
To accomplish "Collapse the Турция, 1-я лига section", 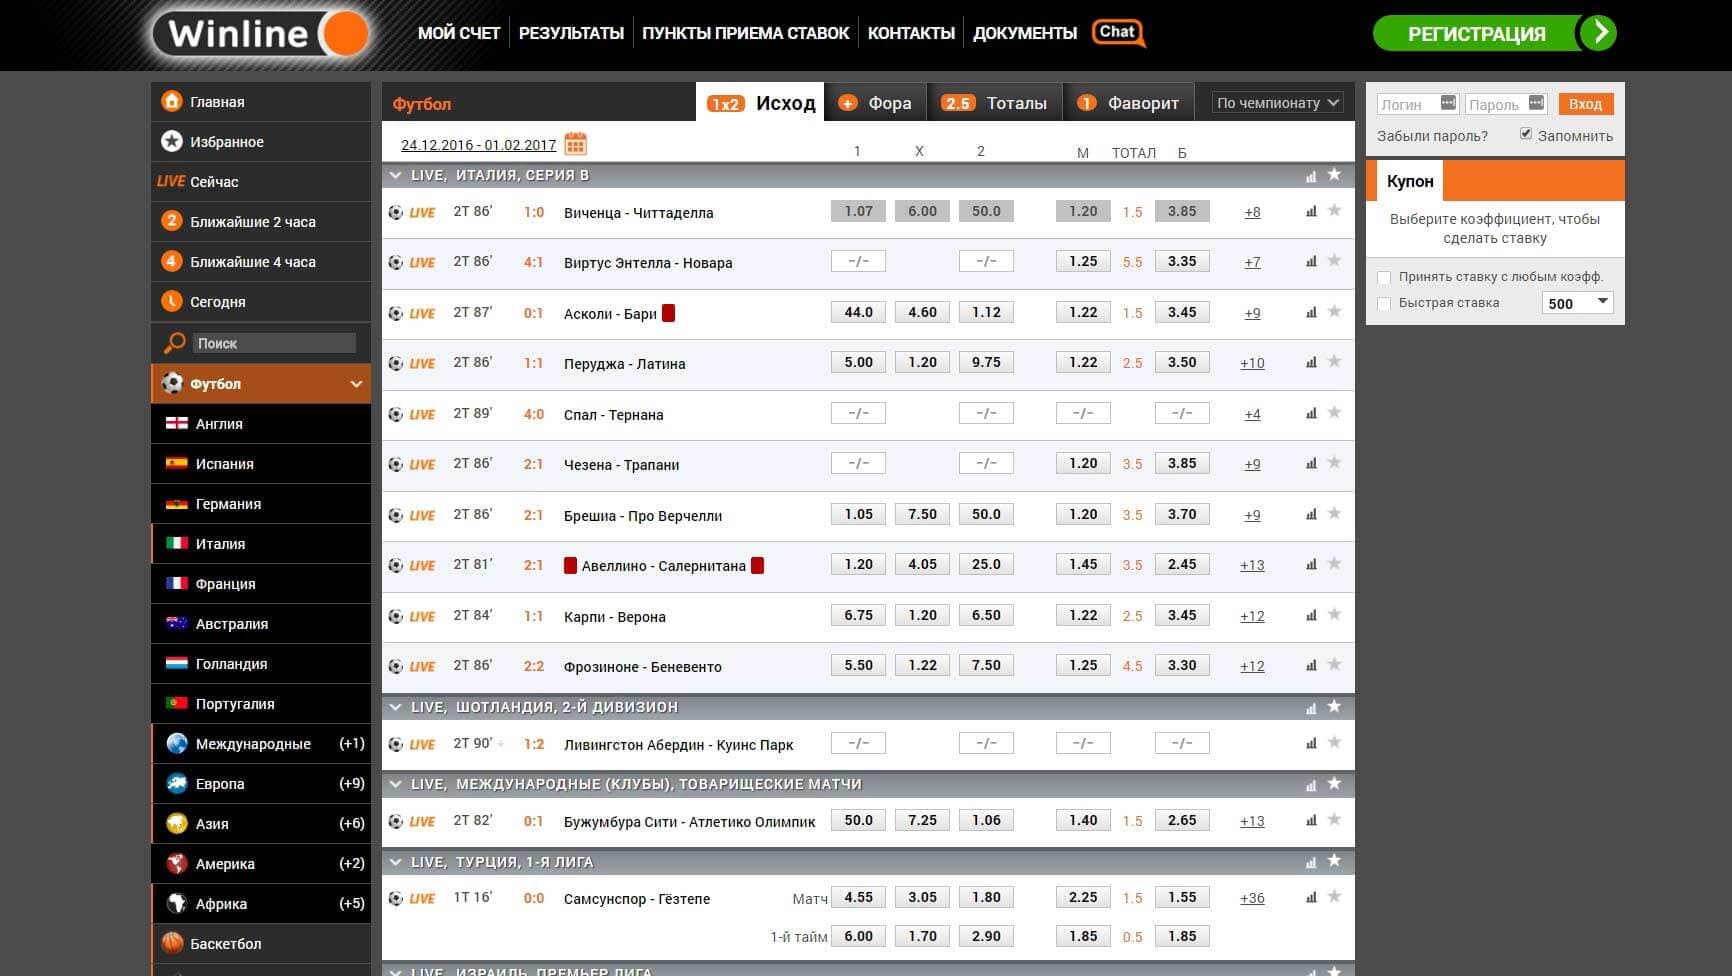I will 396,862.
